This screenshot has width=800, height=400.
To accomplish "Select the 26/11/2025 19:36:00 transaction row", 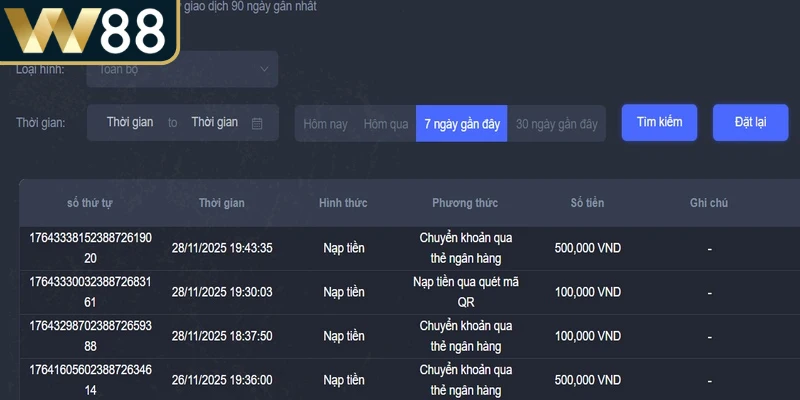I will pos(222,380).
